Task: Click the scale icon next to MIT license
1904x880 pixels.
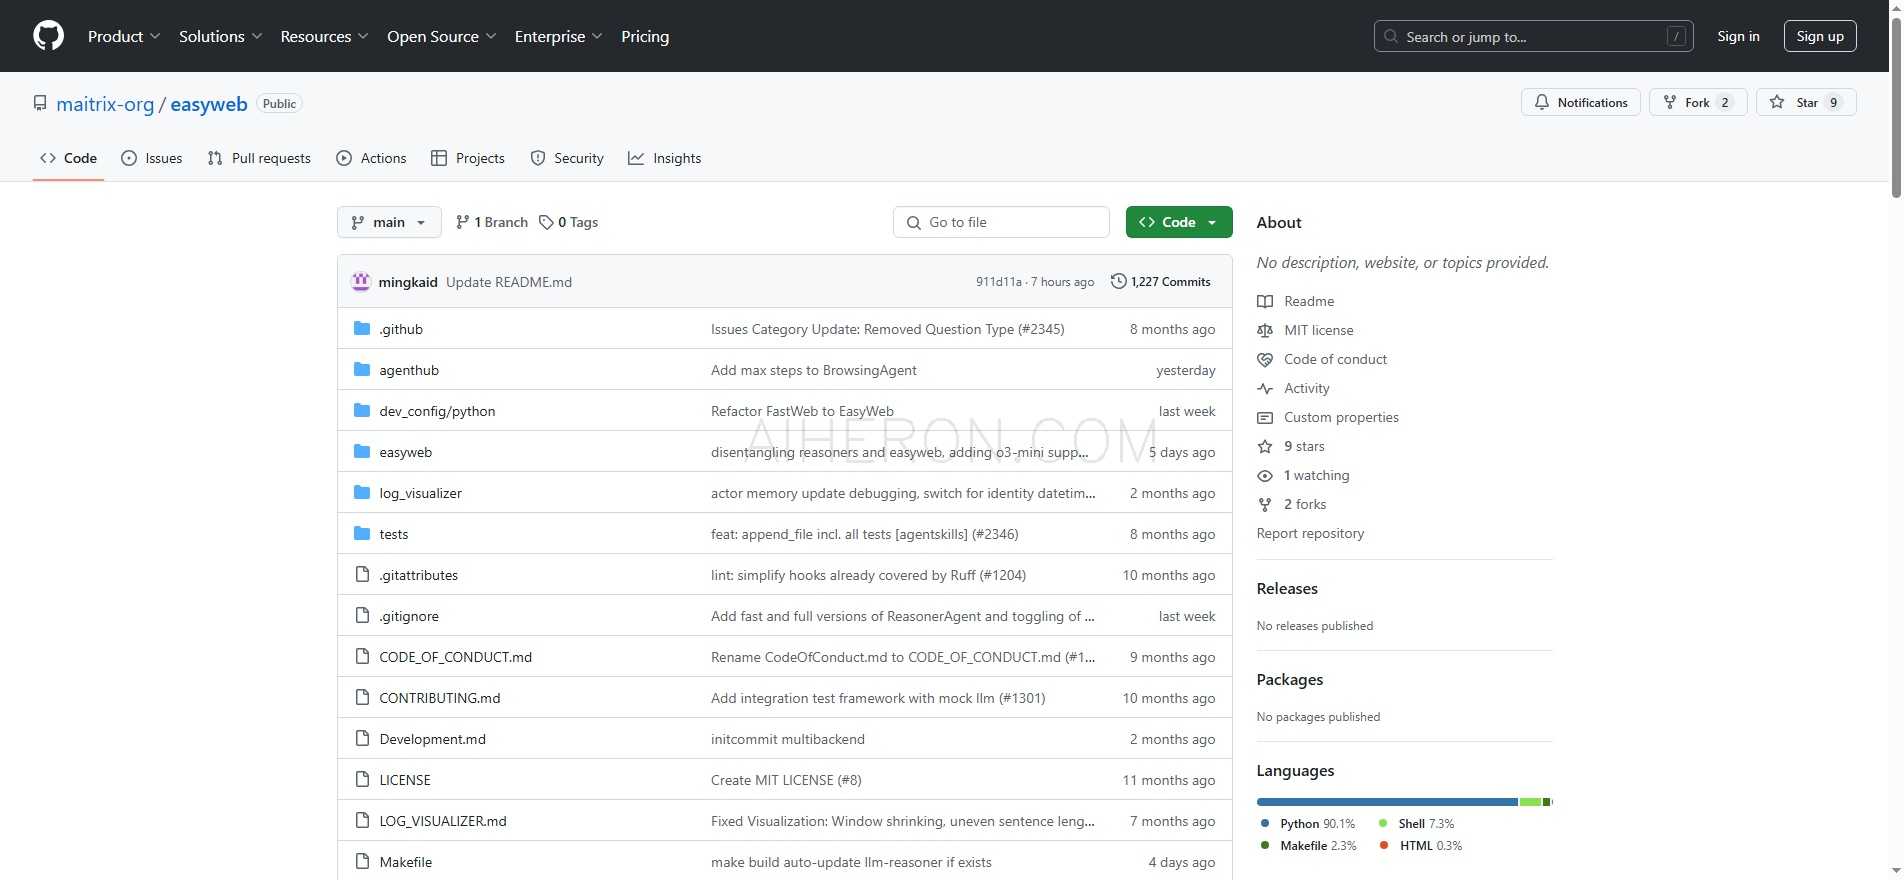Action: tap(1265, 330)
